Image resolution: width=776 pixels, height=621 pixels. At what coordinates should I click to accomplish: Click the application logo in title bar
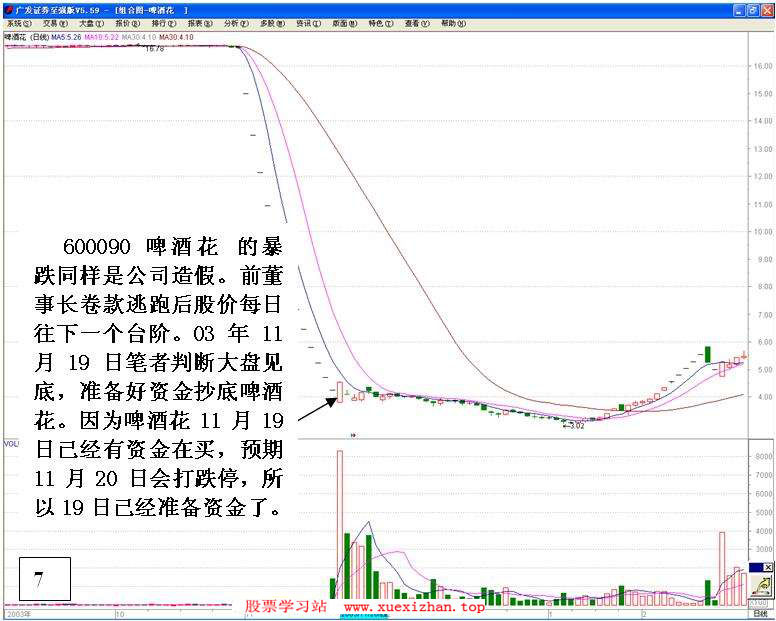[x=9, y=10]
